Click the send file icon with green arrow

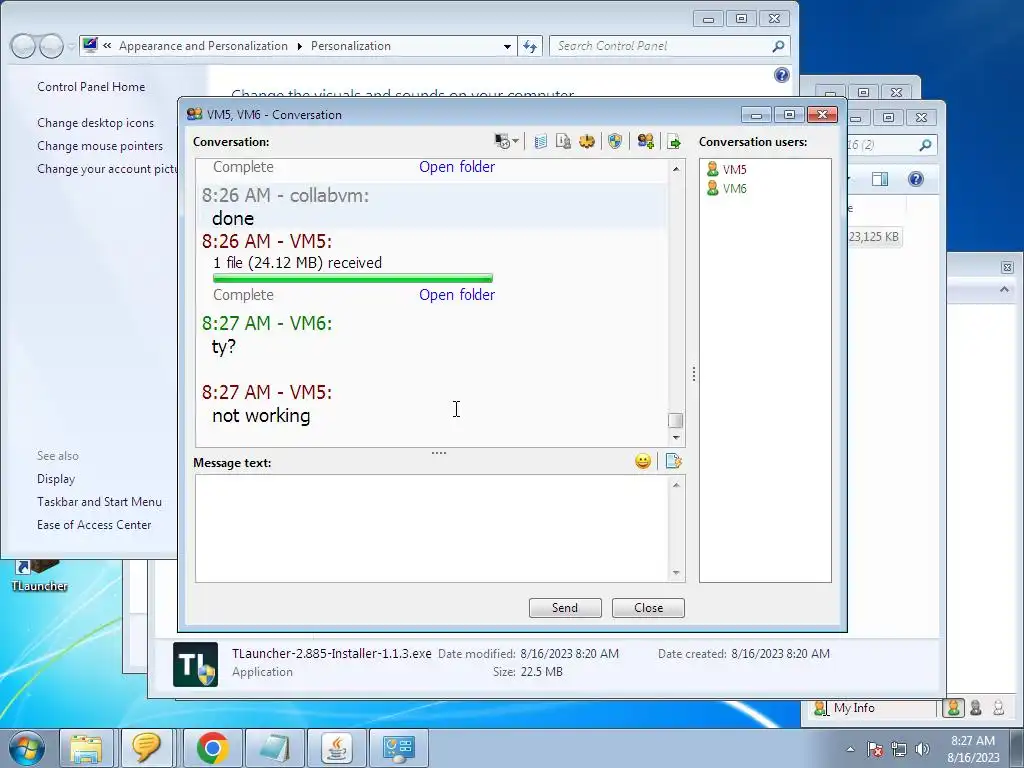tap(674, 142)
